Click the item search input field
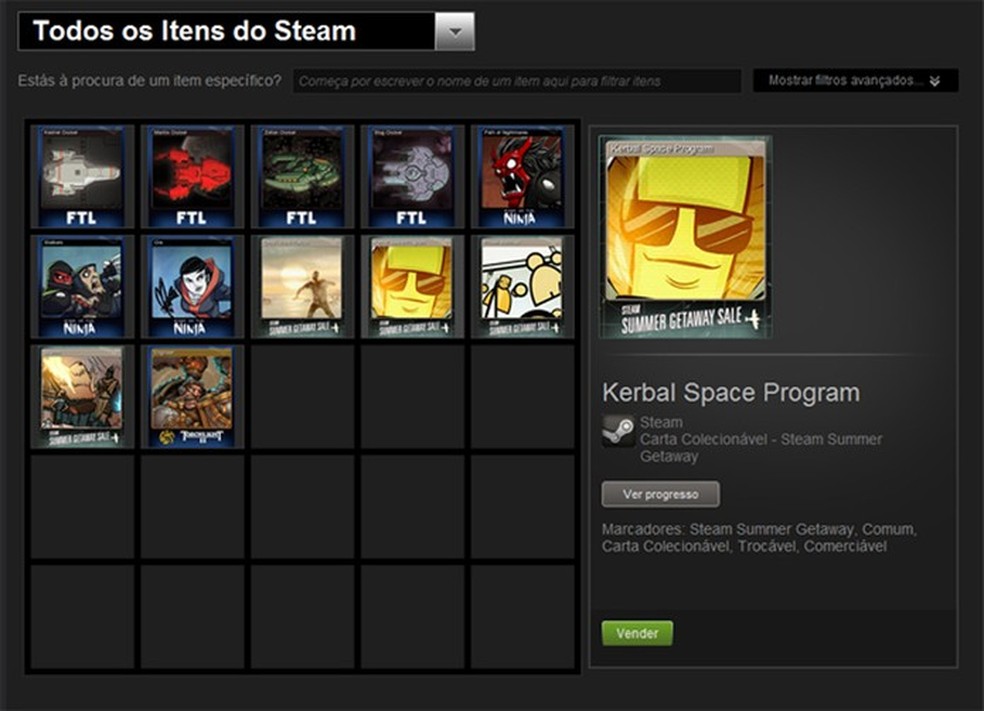Image resolution: width=984 pixels, height=711 pixels. (x=516, y=82)
